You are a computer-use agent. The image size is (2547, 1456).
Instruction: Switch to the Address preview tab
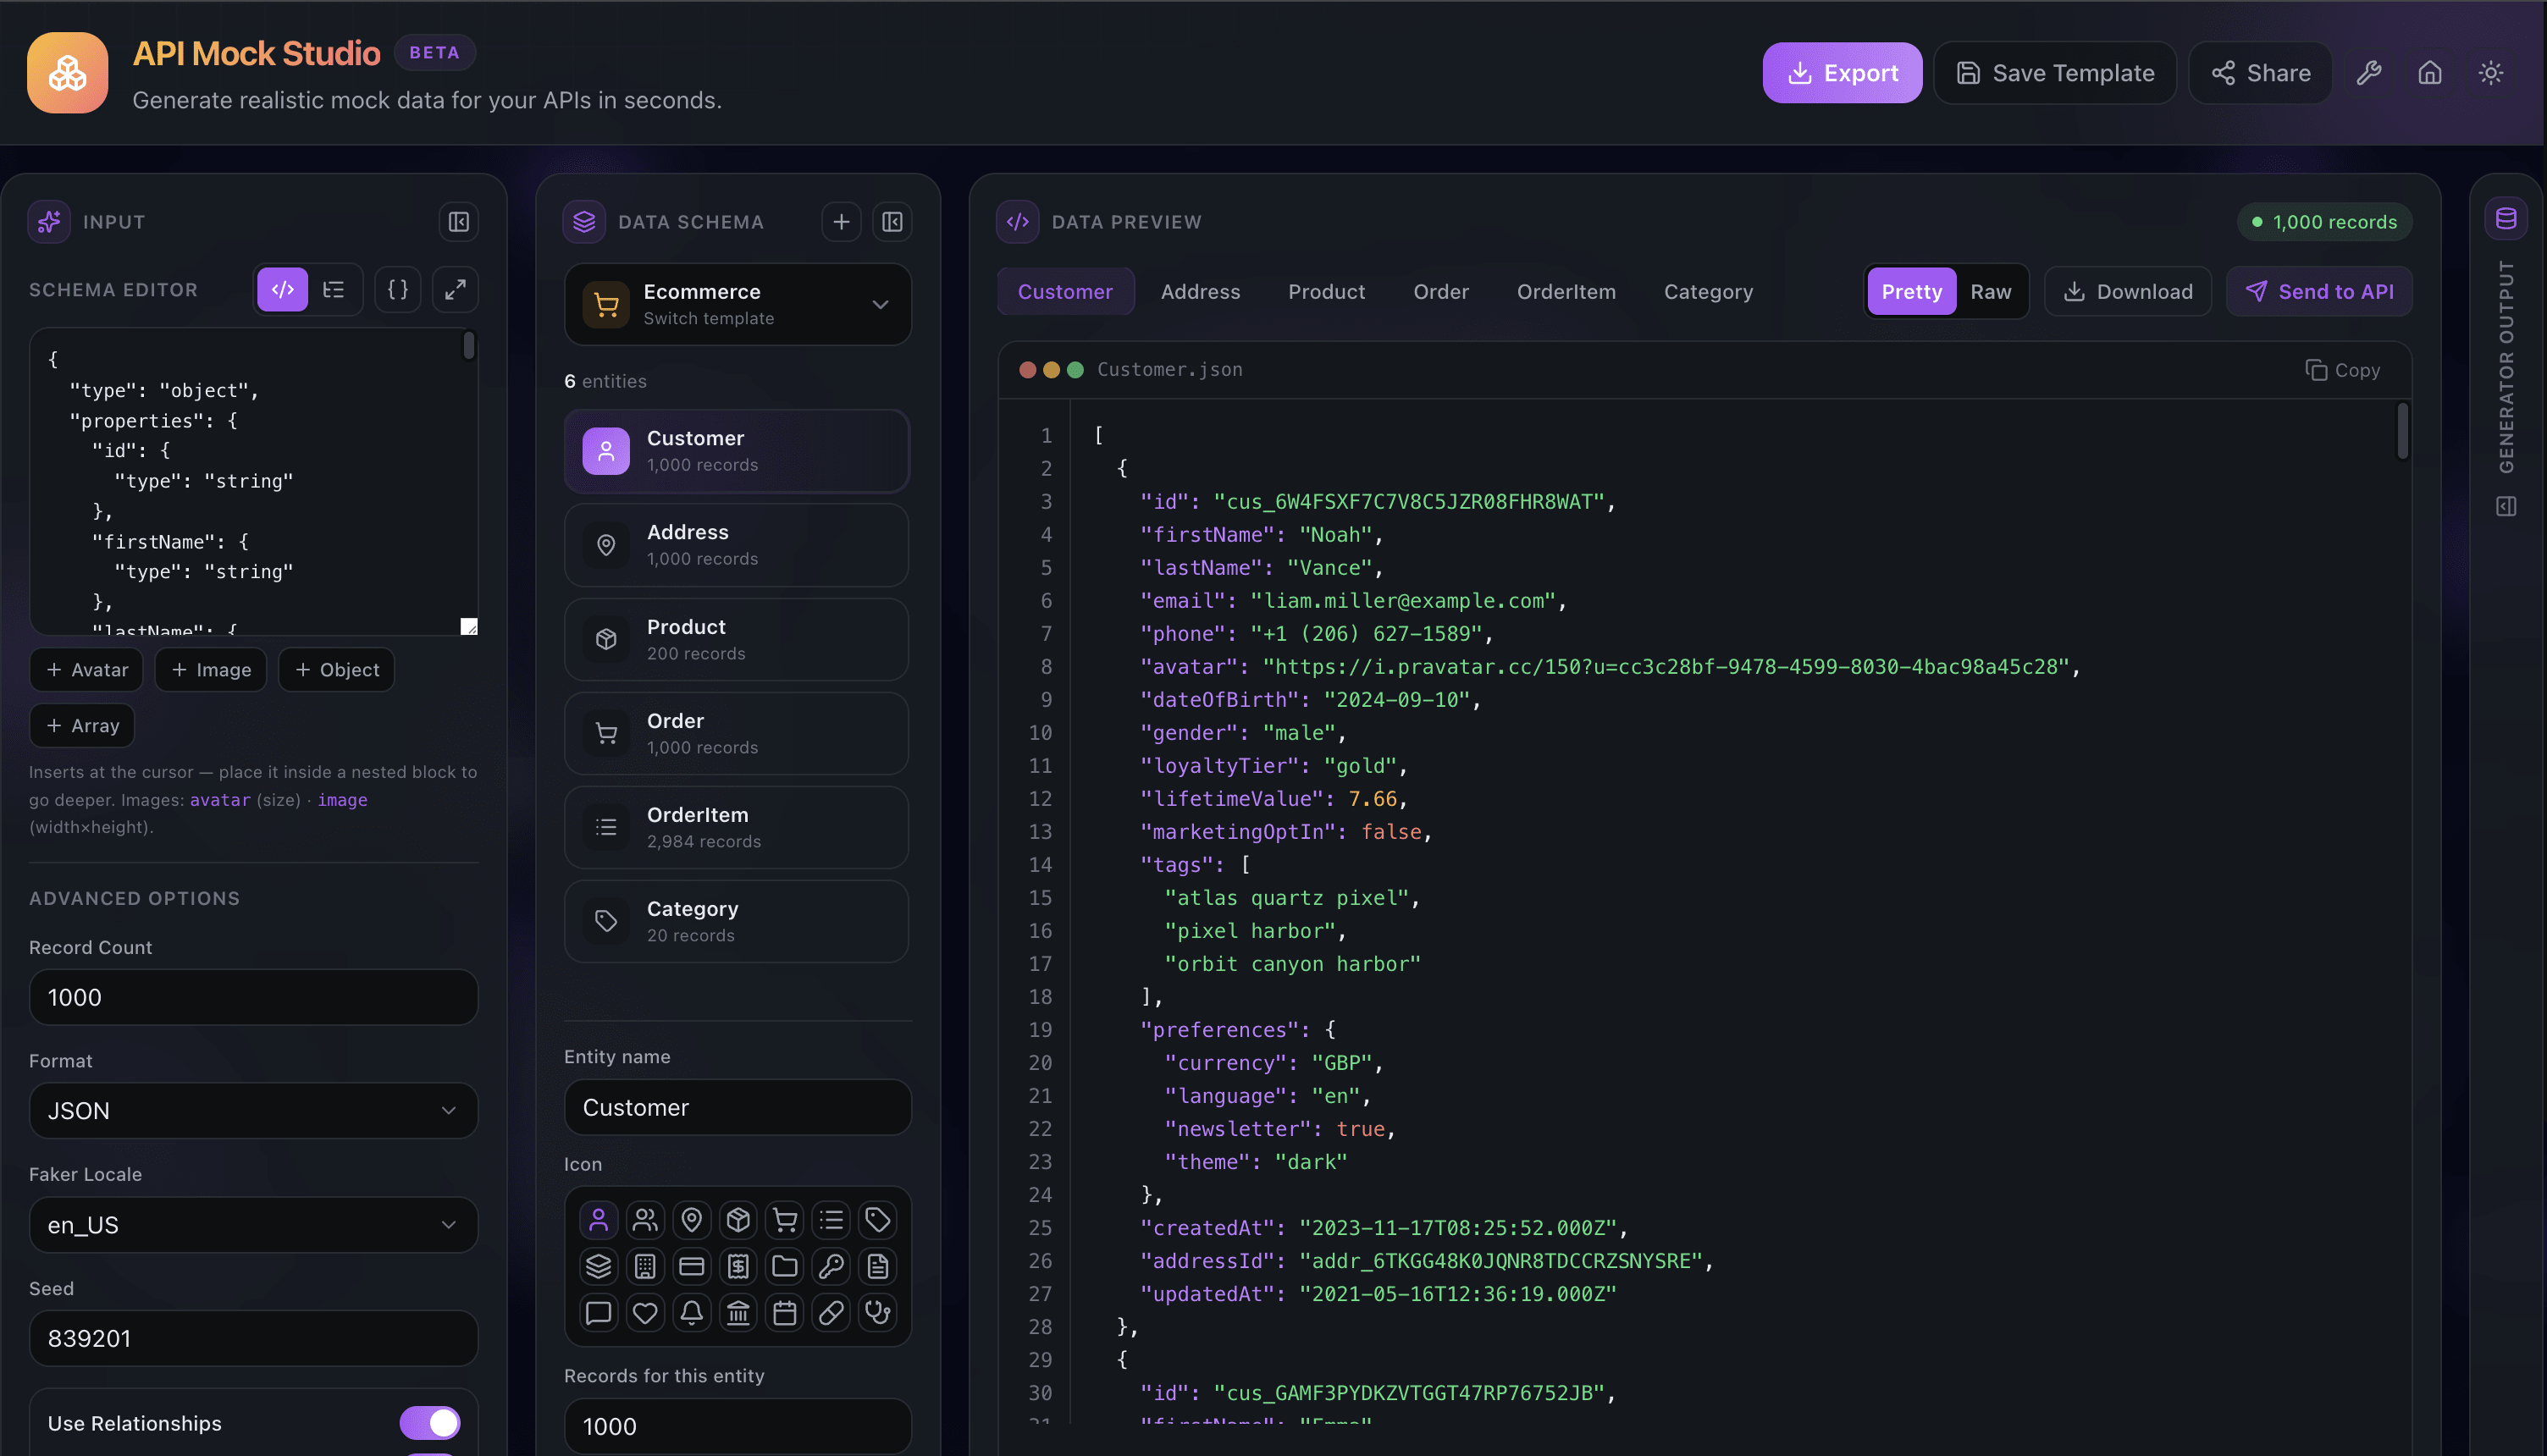1200,292
